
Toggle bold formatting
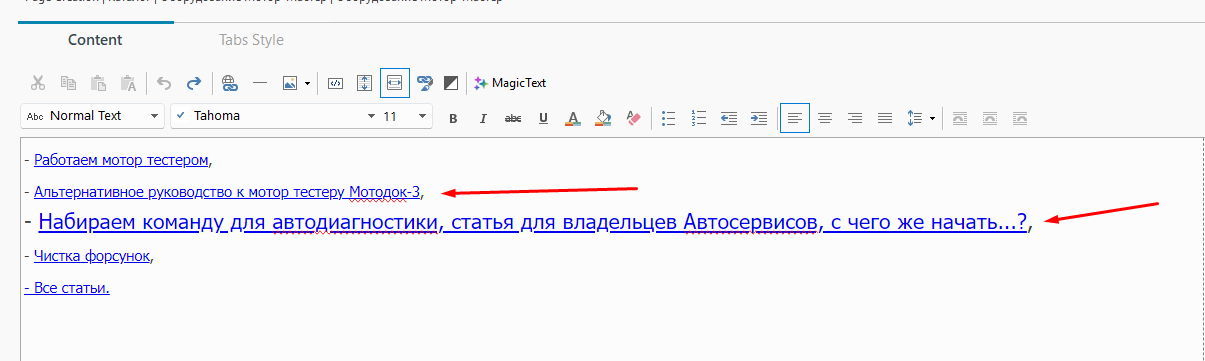(x=453, y=118)
